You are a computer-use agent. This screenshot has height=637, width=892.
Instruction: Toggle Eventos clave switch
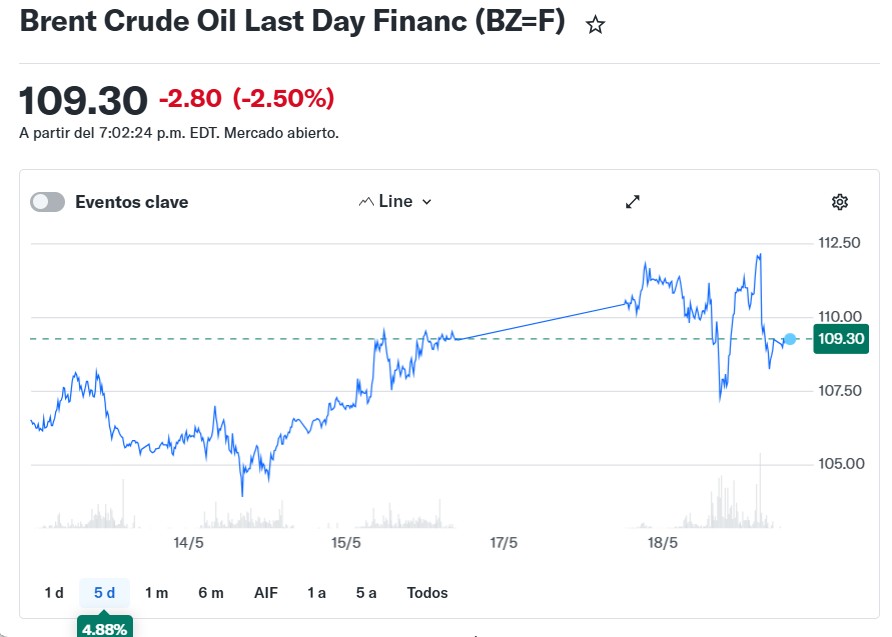[48, 202]
